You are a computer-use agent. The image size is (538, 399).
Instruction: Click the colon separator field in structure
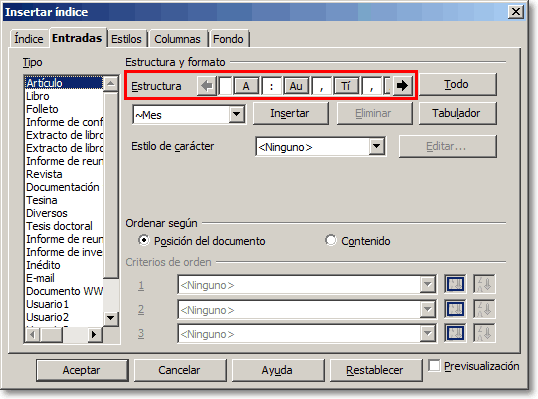tap(271, 86)
